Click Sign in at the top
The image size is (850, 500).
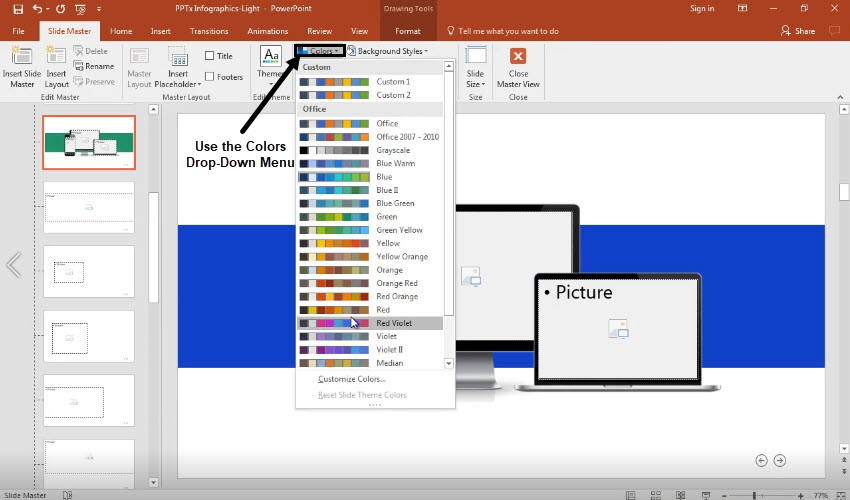702,8
